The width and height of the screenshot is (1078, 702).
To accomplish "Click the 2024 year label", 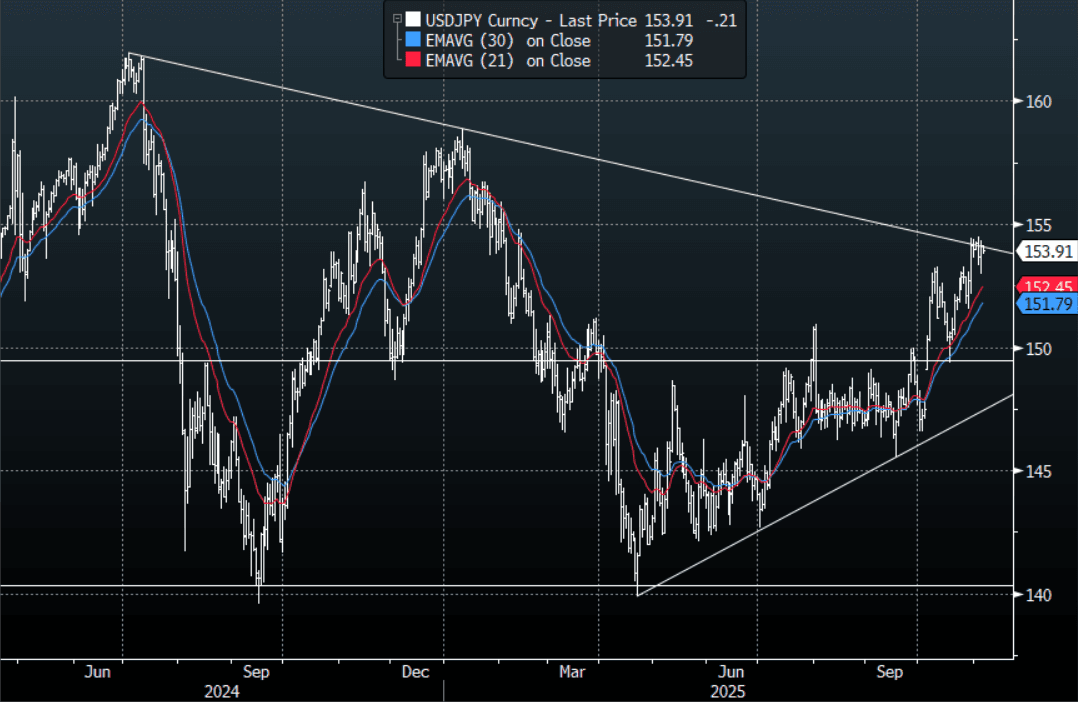I will [x=222, y=692].
